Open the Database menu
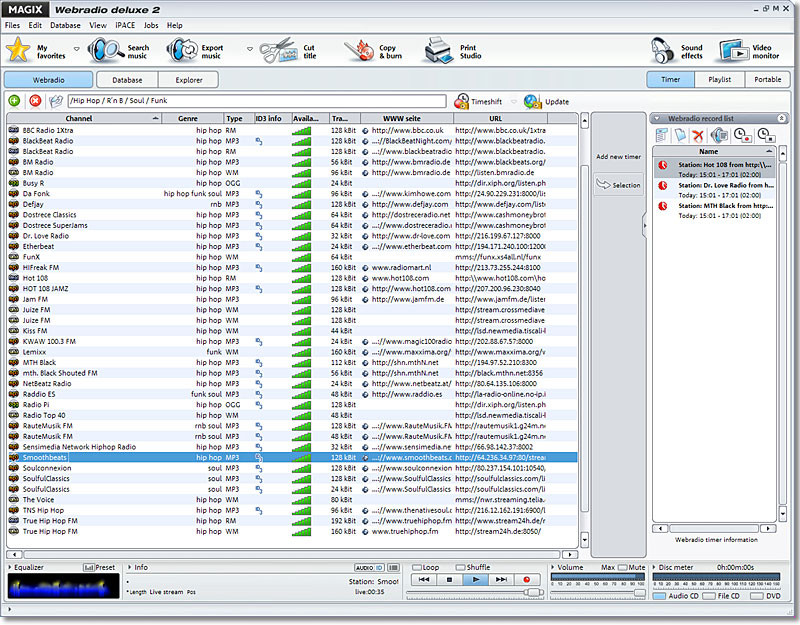 pos(65,25)
